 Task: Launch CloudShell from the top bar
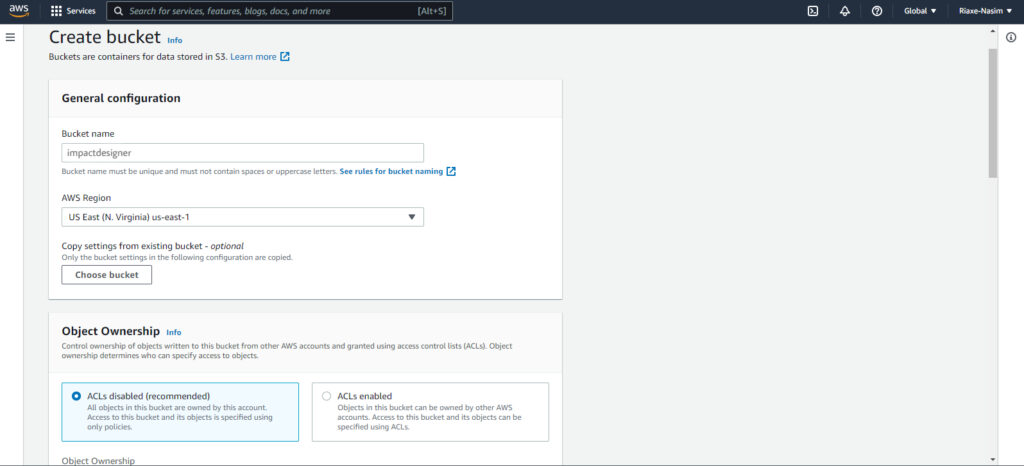[813, 11]
